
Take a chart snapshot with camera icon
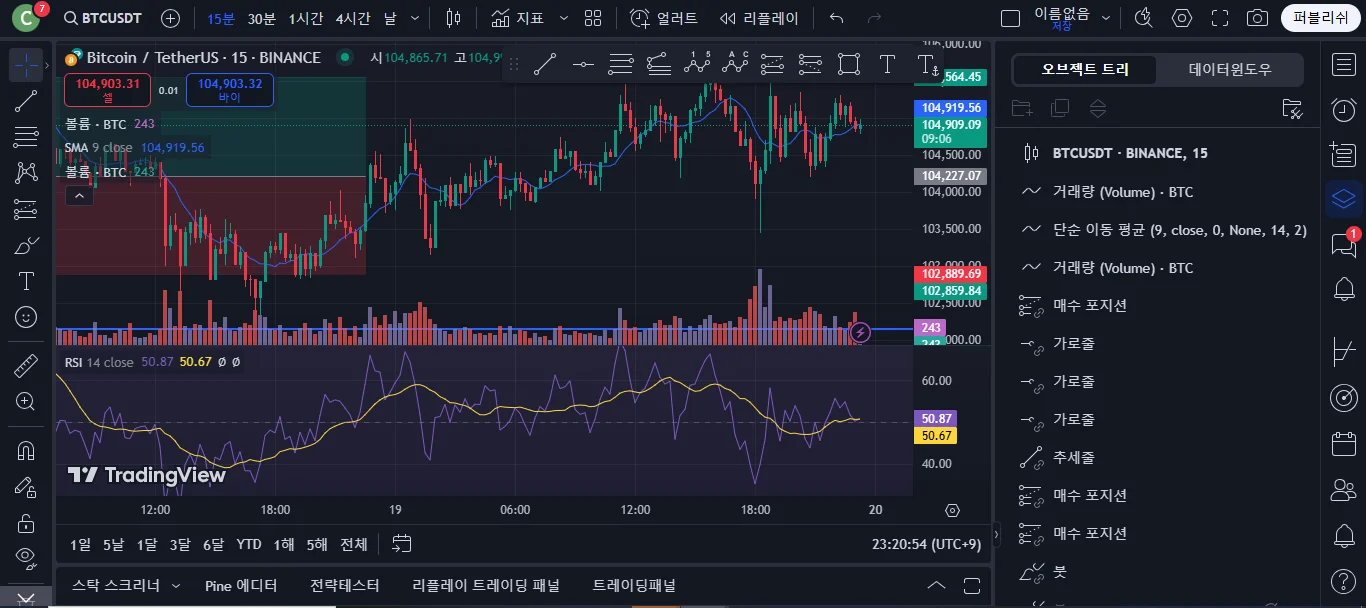[1257, 18]
